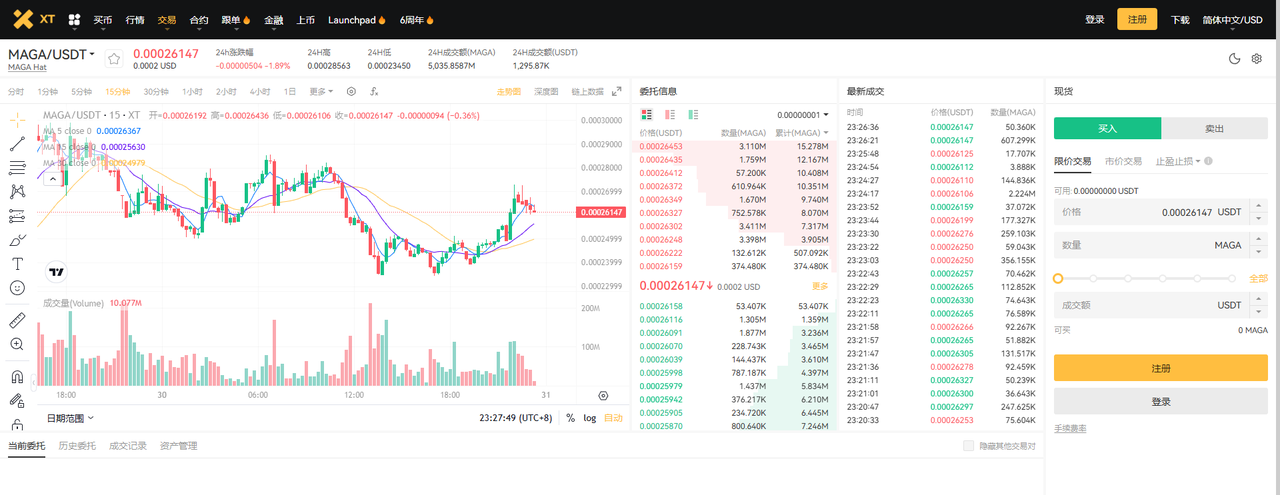Click the yellow 注册 button in header
1280x495 pixels.
pyautogui.click(x=1137, y=19)
